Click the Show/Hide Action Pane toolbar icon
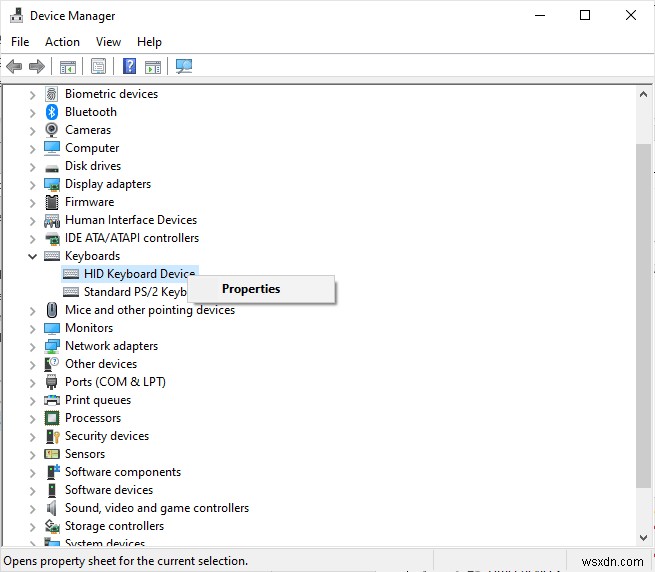655x572 pixels. point(153,66)
